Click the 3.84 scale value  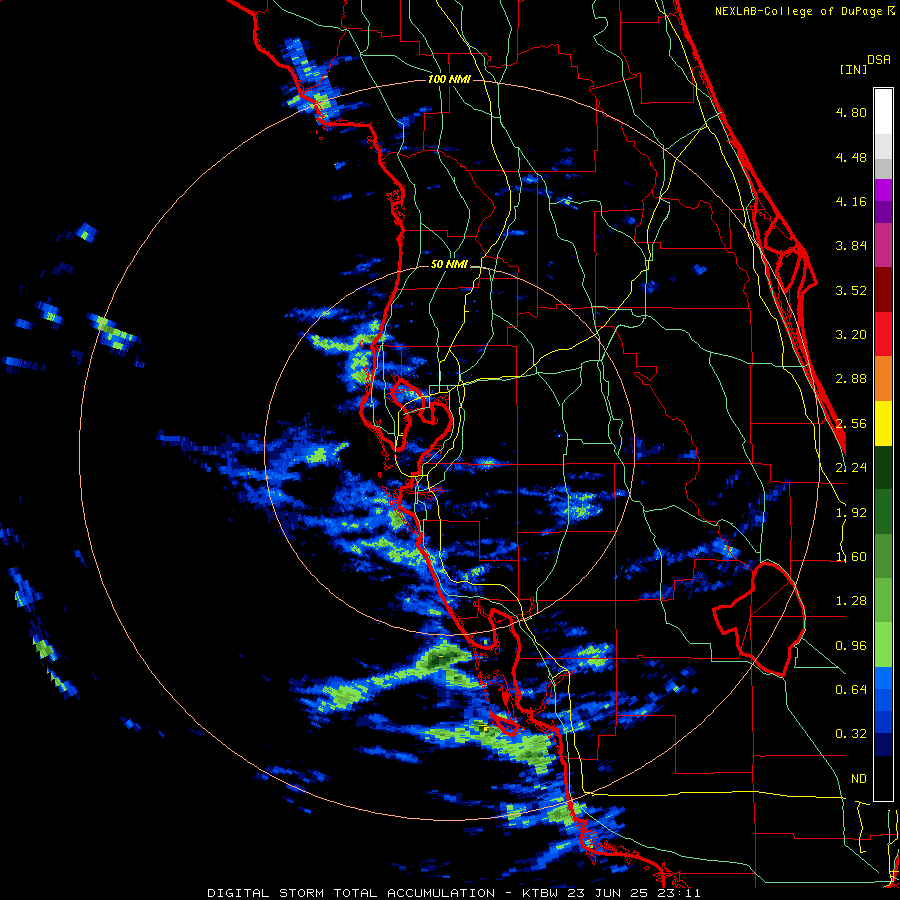851,246
